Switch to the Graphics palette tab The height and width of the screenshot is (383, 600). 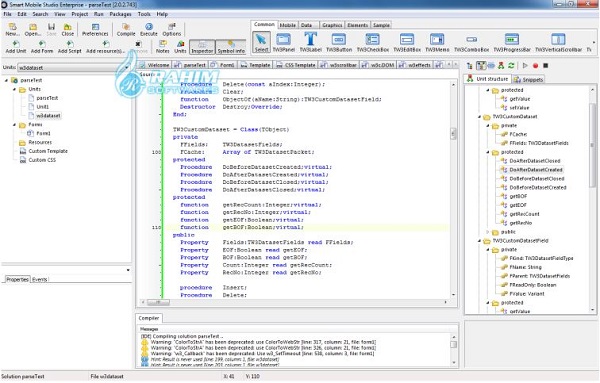point(332,25)
